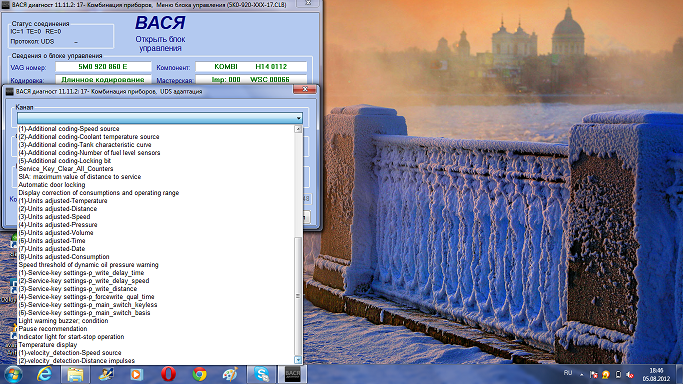
Task: Close the UDS адаптация window
Action: pos(305,89)
